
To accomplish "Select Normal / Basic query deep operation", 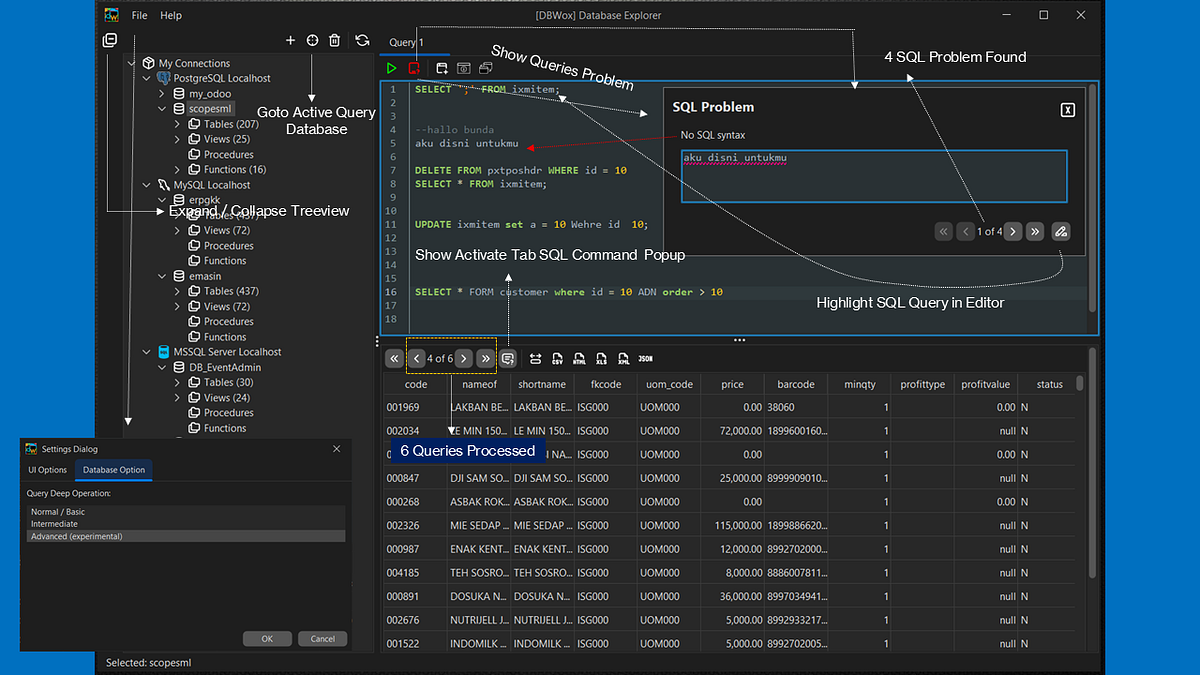I will [58, 512].
